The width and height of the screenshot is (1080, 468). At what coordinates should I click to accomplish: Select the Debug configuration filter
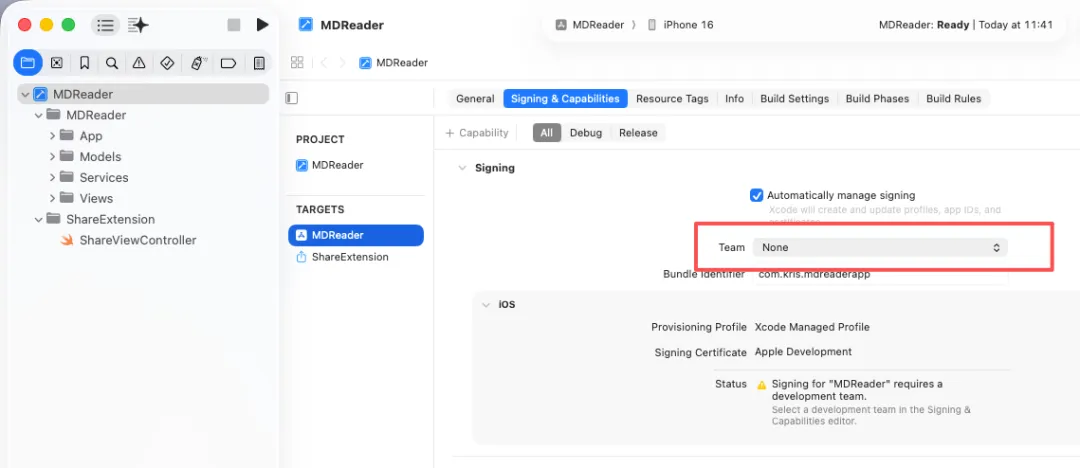click(x=585, y=133)
